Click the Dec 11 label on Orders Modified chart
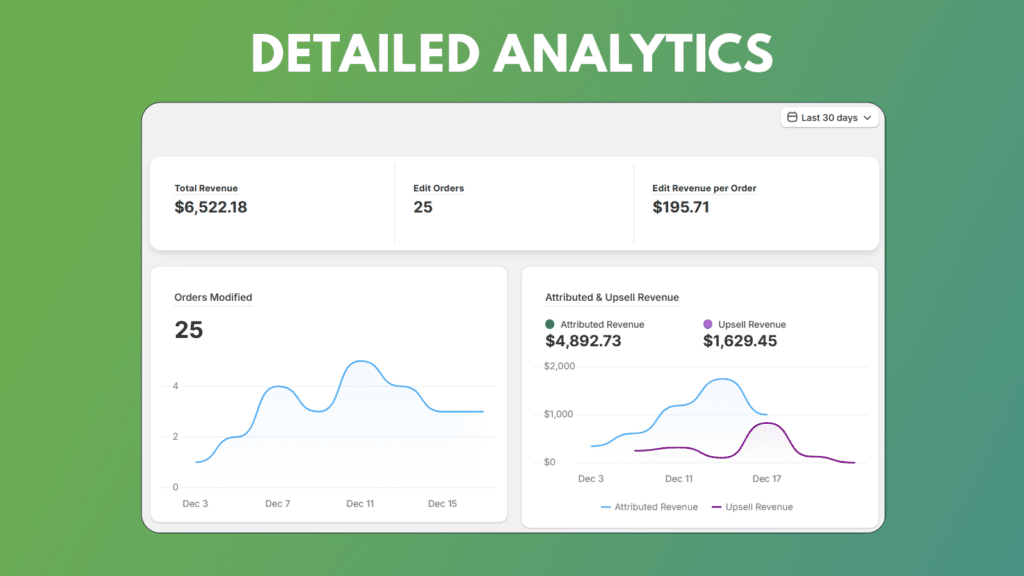 pyautogui.click(x=359, y=504)
